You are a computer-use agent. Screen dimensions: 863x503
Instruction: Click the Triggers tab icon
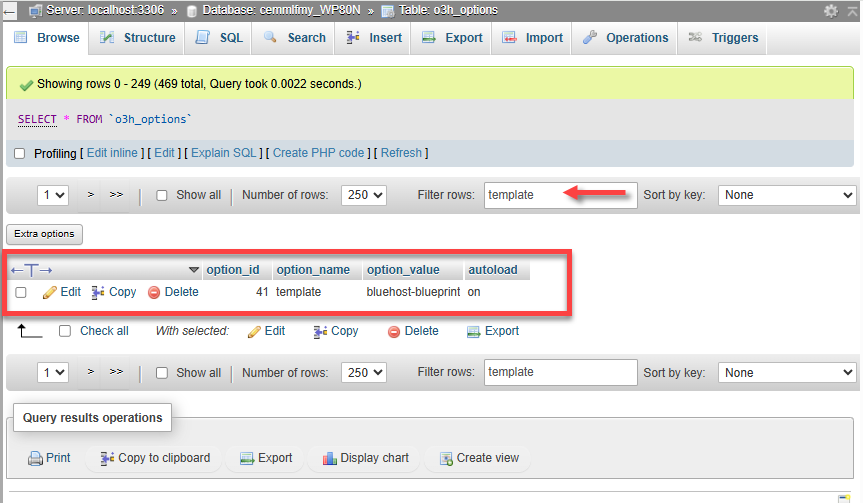pyautogui.click(x=695, y=37)
